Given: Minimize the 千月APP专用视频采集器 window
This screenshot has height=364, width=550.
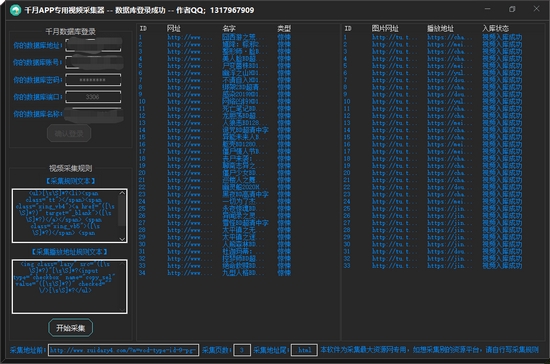Looking at the screenshot, I should click(488, 9).
